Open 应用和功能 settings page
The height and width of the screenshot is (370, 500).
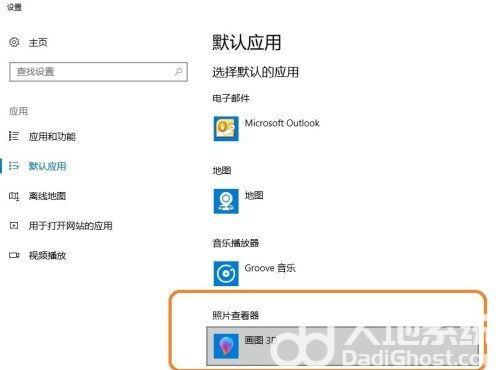click(x=52, y=136)
